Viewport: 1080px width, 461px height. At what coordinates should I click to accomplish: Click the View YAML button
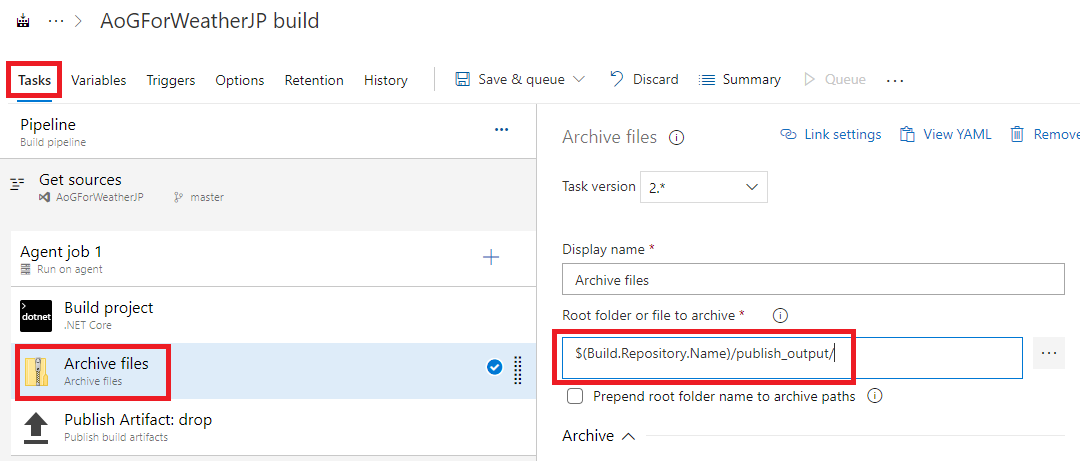945,134
